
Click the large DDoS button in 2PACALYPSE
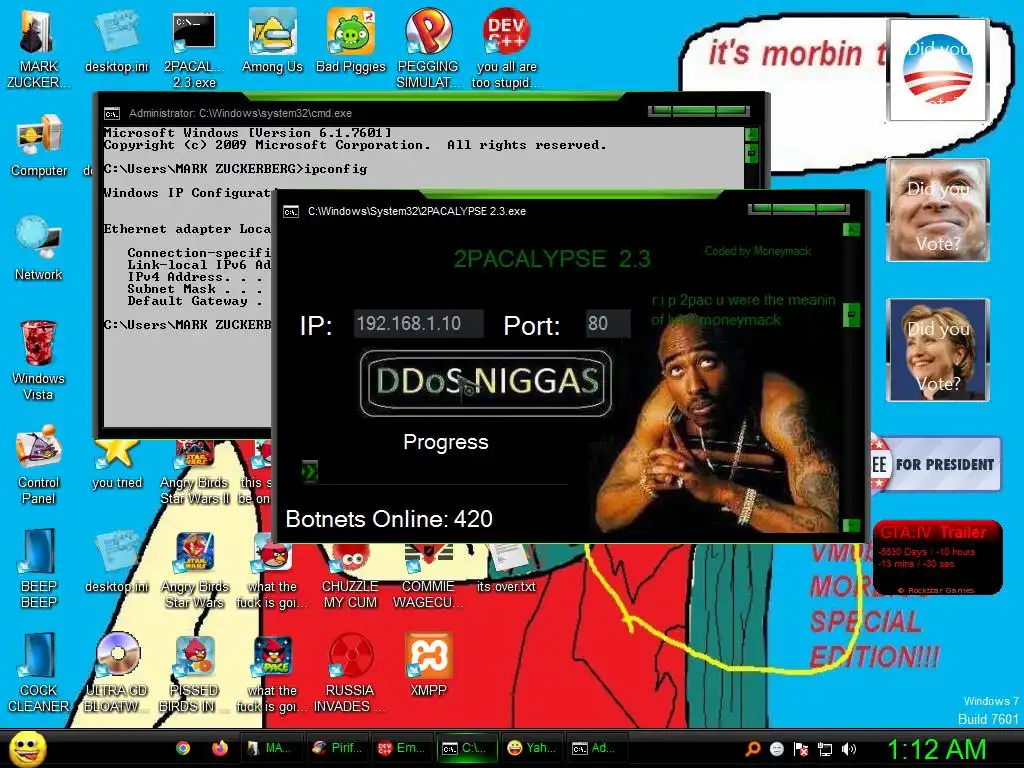click(486, 383)
